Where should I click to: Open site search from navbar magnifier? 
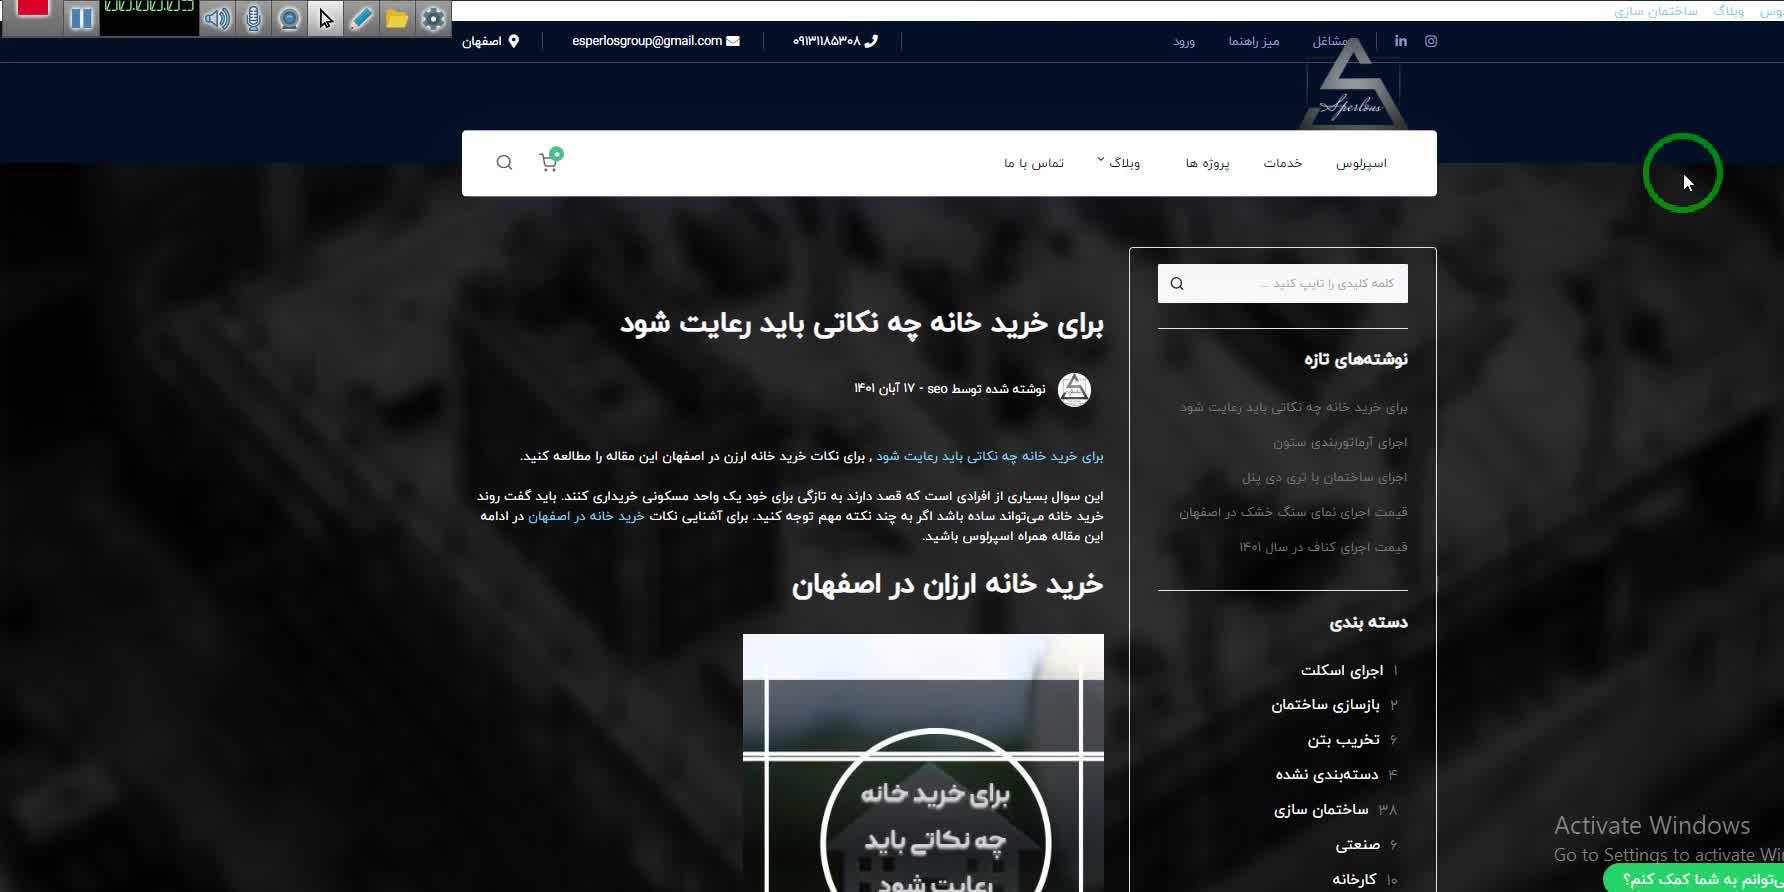(504, 162)
